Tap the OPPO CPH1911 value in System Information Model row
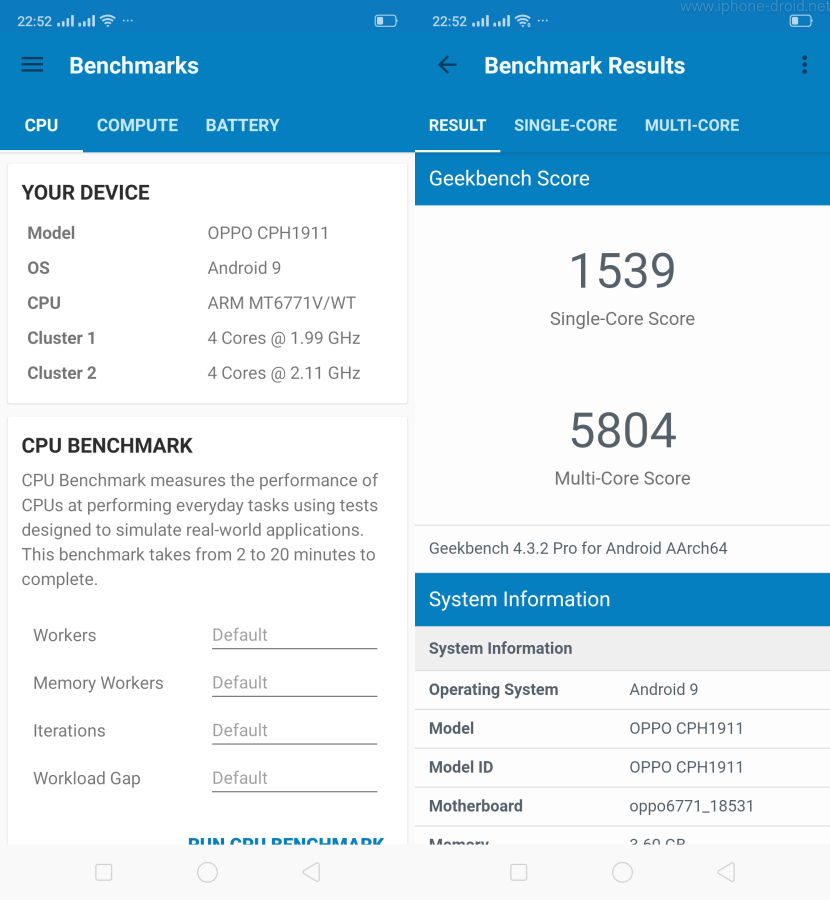Screen dimensions: 830x900 [x=686, y=728]
